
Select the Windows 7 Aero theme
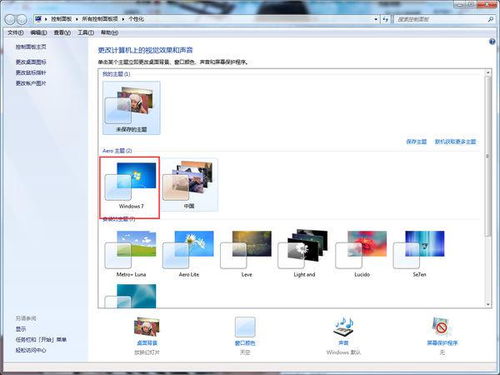tap(130, 187)
